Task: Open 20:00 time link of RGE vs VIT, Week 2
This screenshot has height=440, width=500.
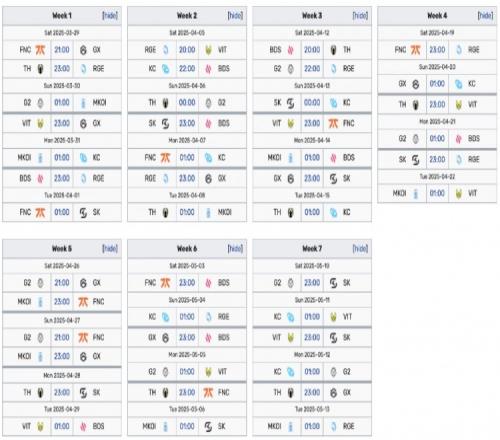Action: tap(187, 50)
